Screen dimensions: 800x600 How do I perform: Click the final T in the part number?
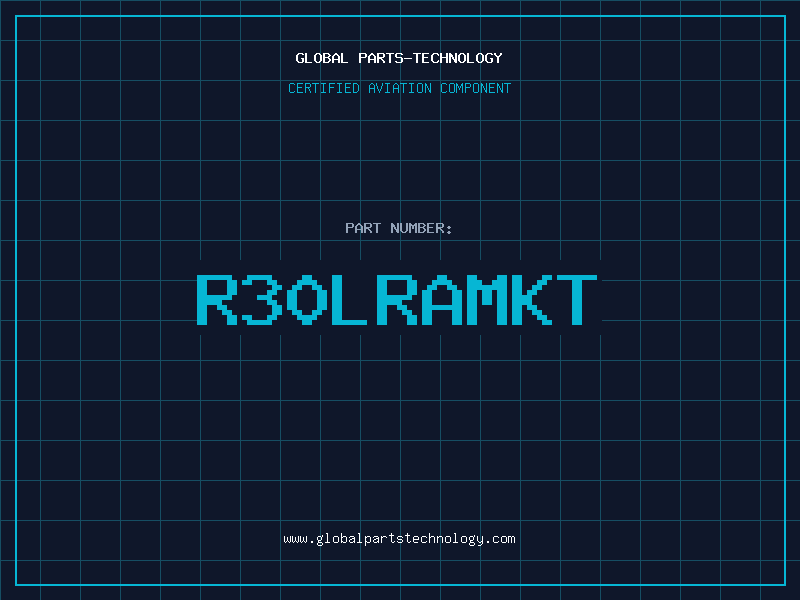(578, 300)
